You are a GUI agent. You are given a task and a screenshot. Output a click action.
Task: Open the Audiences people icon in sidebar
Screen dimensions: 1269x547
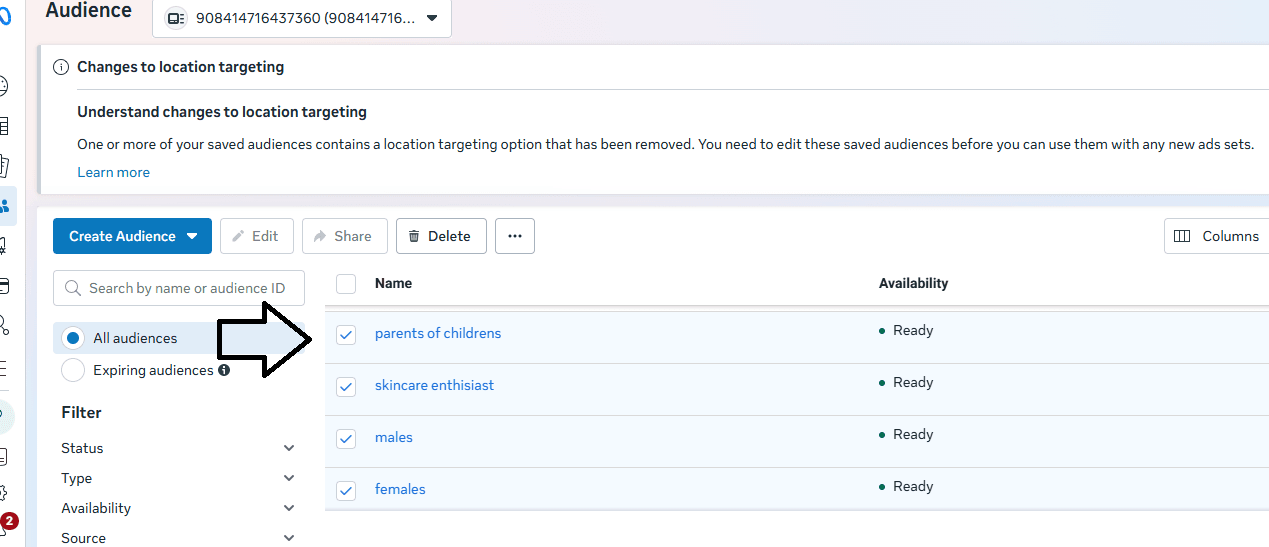point(6,206)
